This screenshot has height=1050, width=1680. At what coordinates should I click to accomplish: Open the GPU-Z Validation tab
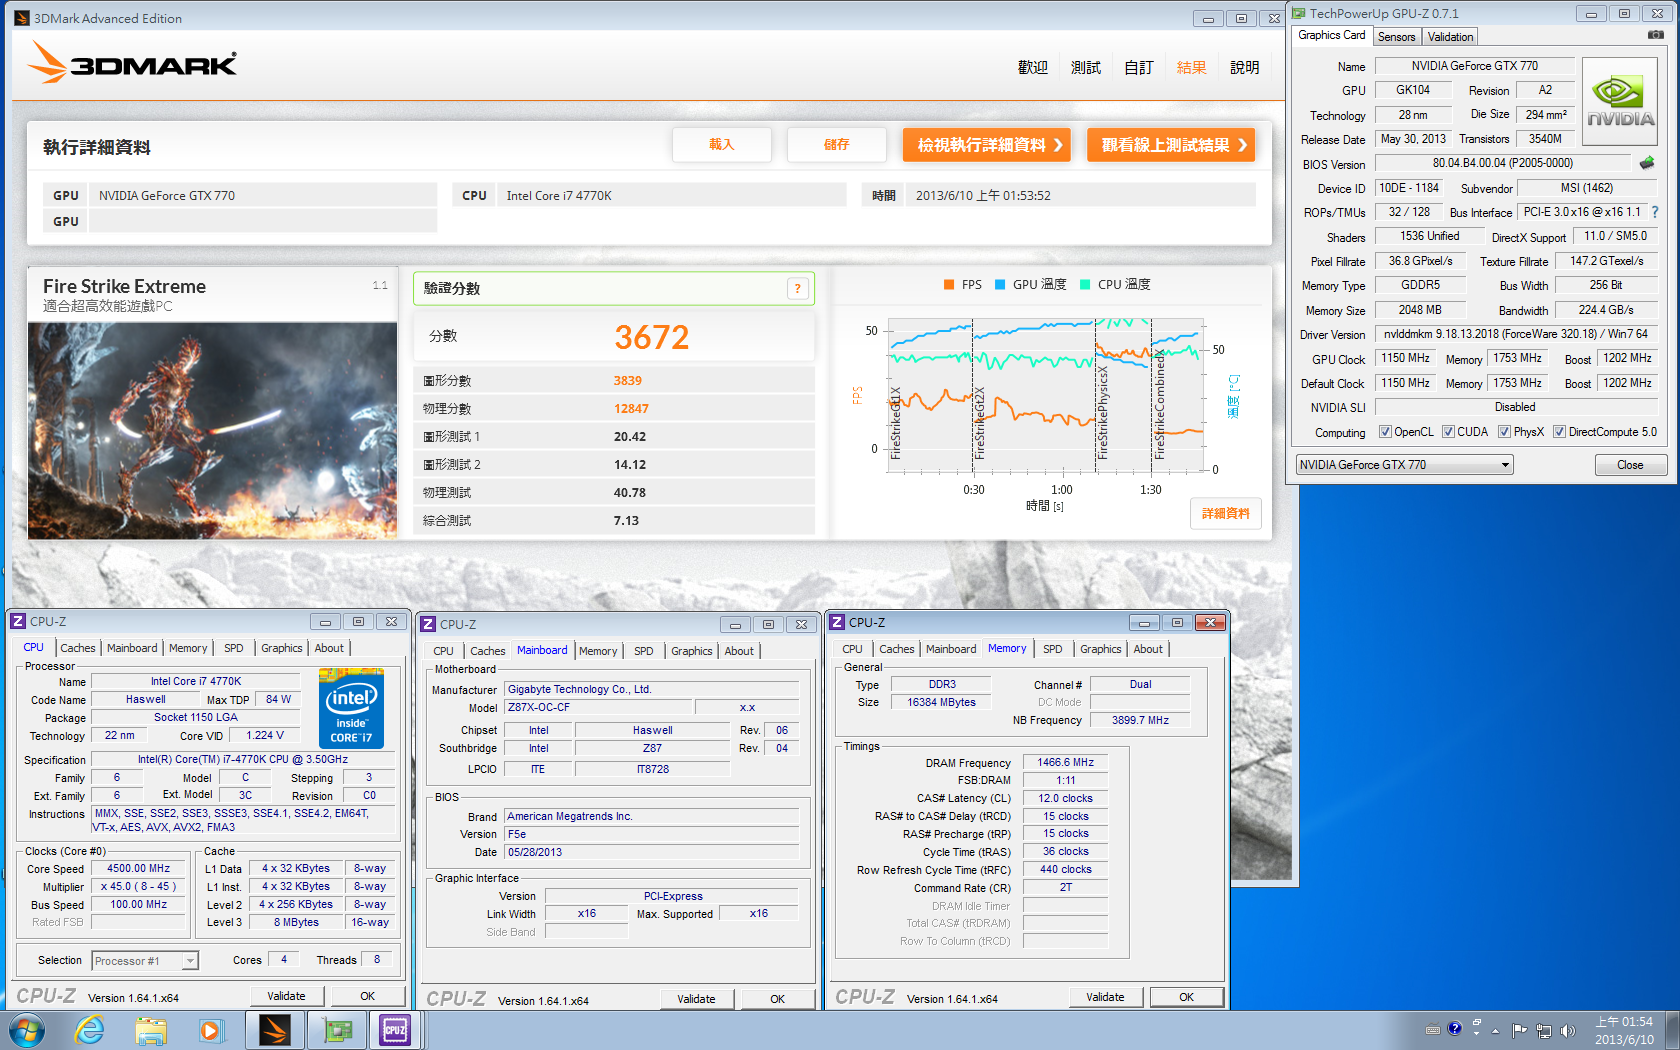(x=1450, y=37)
